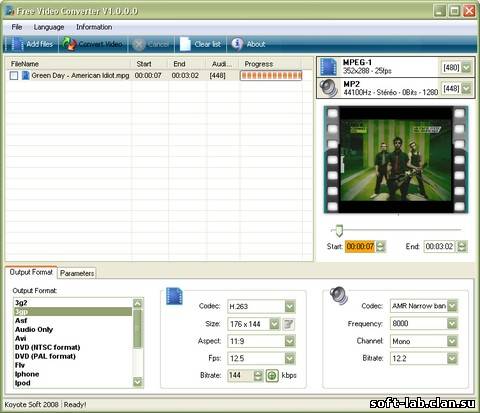Image resolution: width=480 pixels, height=413 pixels.
Task: Click the Start time field 00:00:07
Action: [x=360, y=247]
